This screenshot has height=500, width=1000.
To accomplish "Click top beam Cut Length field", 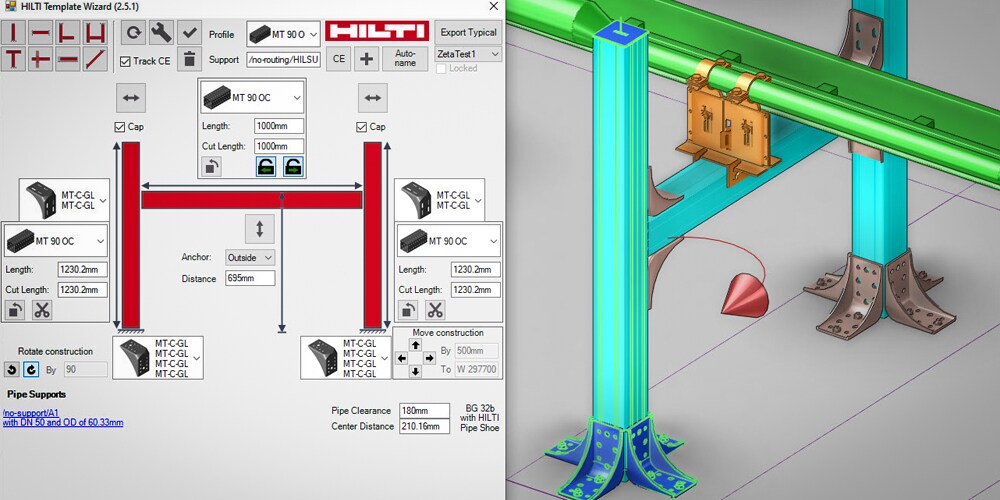I will point(279,146).
